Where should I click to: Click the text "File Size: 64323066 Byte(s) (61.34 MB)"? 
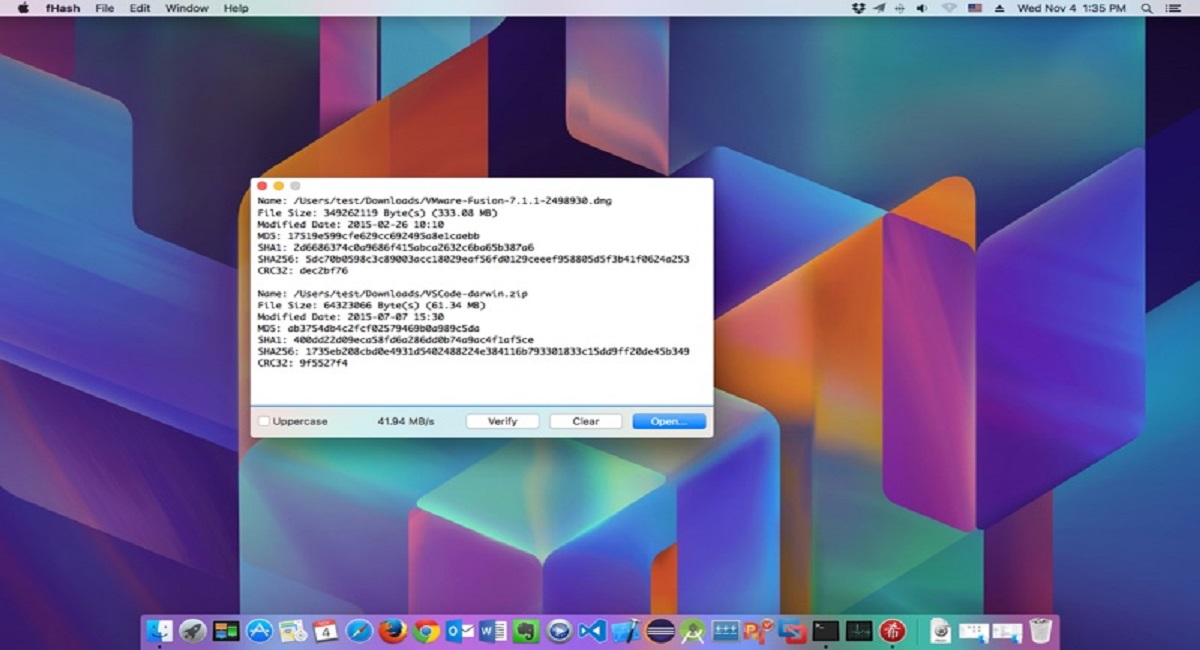pos(371,305)
